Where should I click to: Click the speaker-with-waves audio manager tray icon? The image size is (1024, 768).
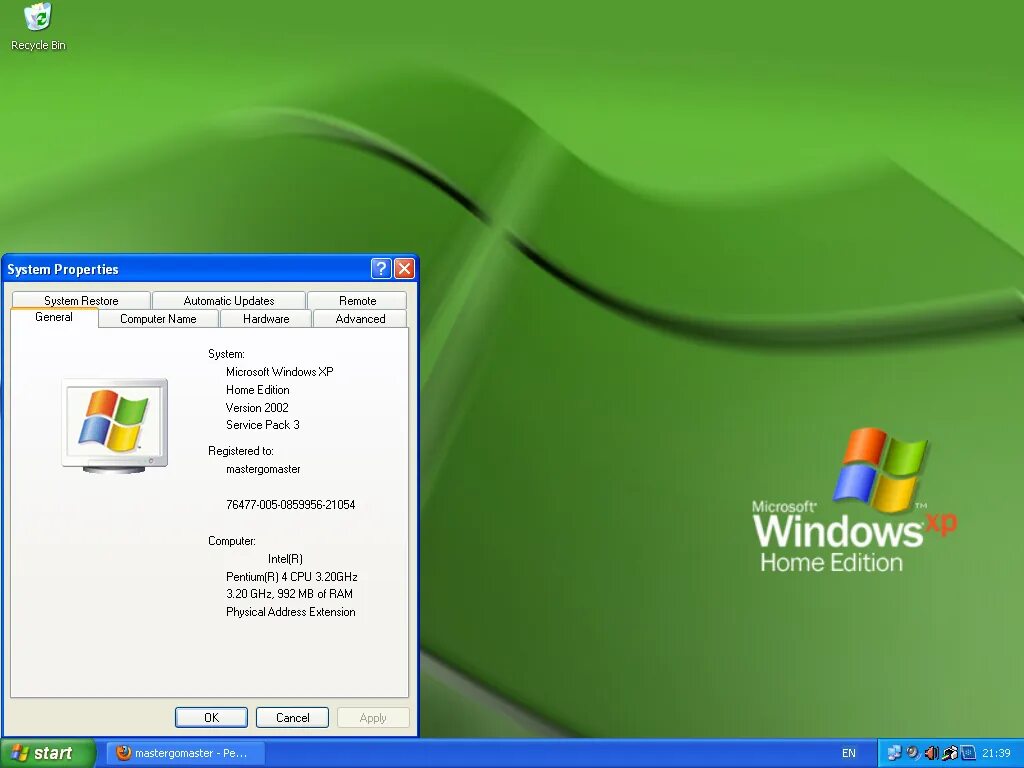pos(914,752)
